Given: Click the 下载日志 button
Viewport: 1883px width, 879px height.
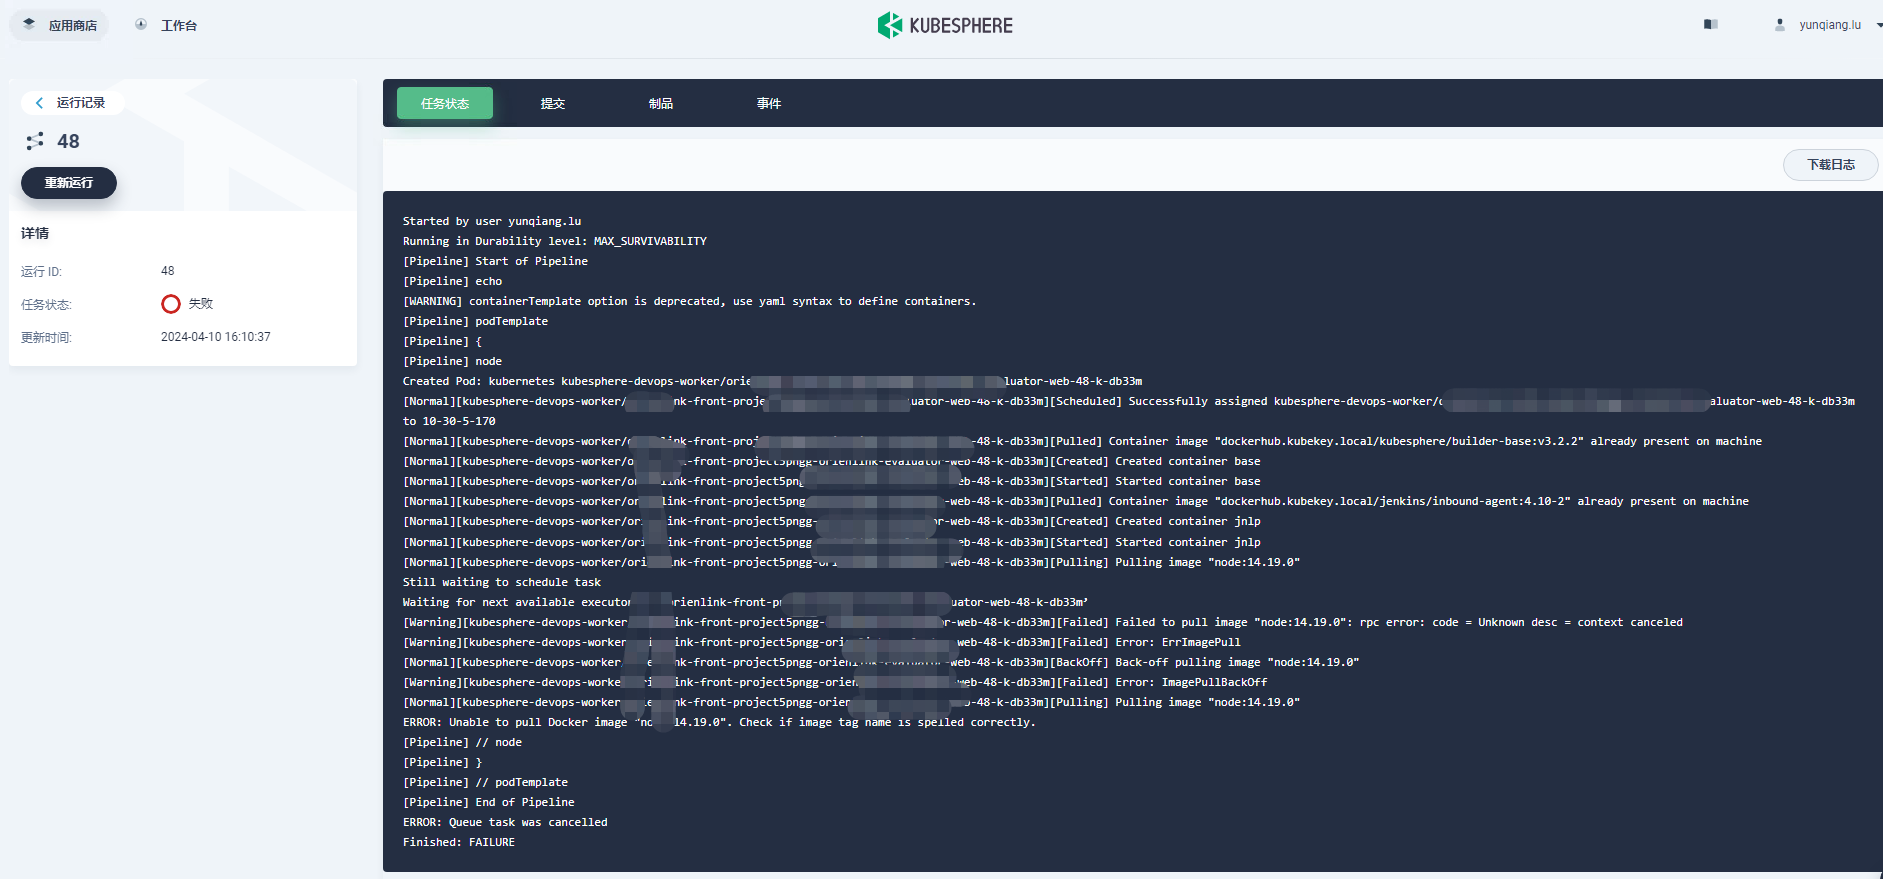Looking at the screenshot, I should 1830,165.
